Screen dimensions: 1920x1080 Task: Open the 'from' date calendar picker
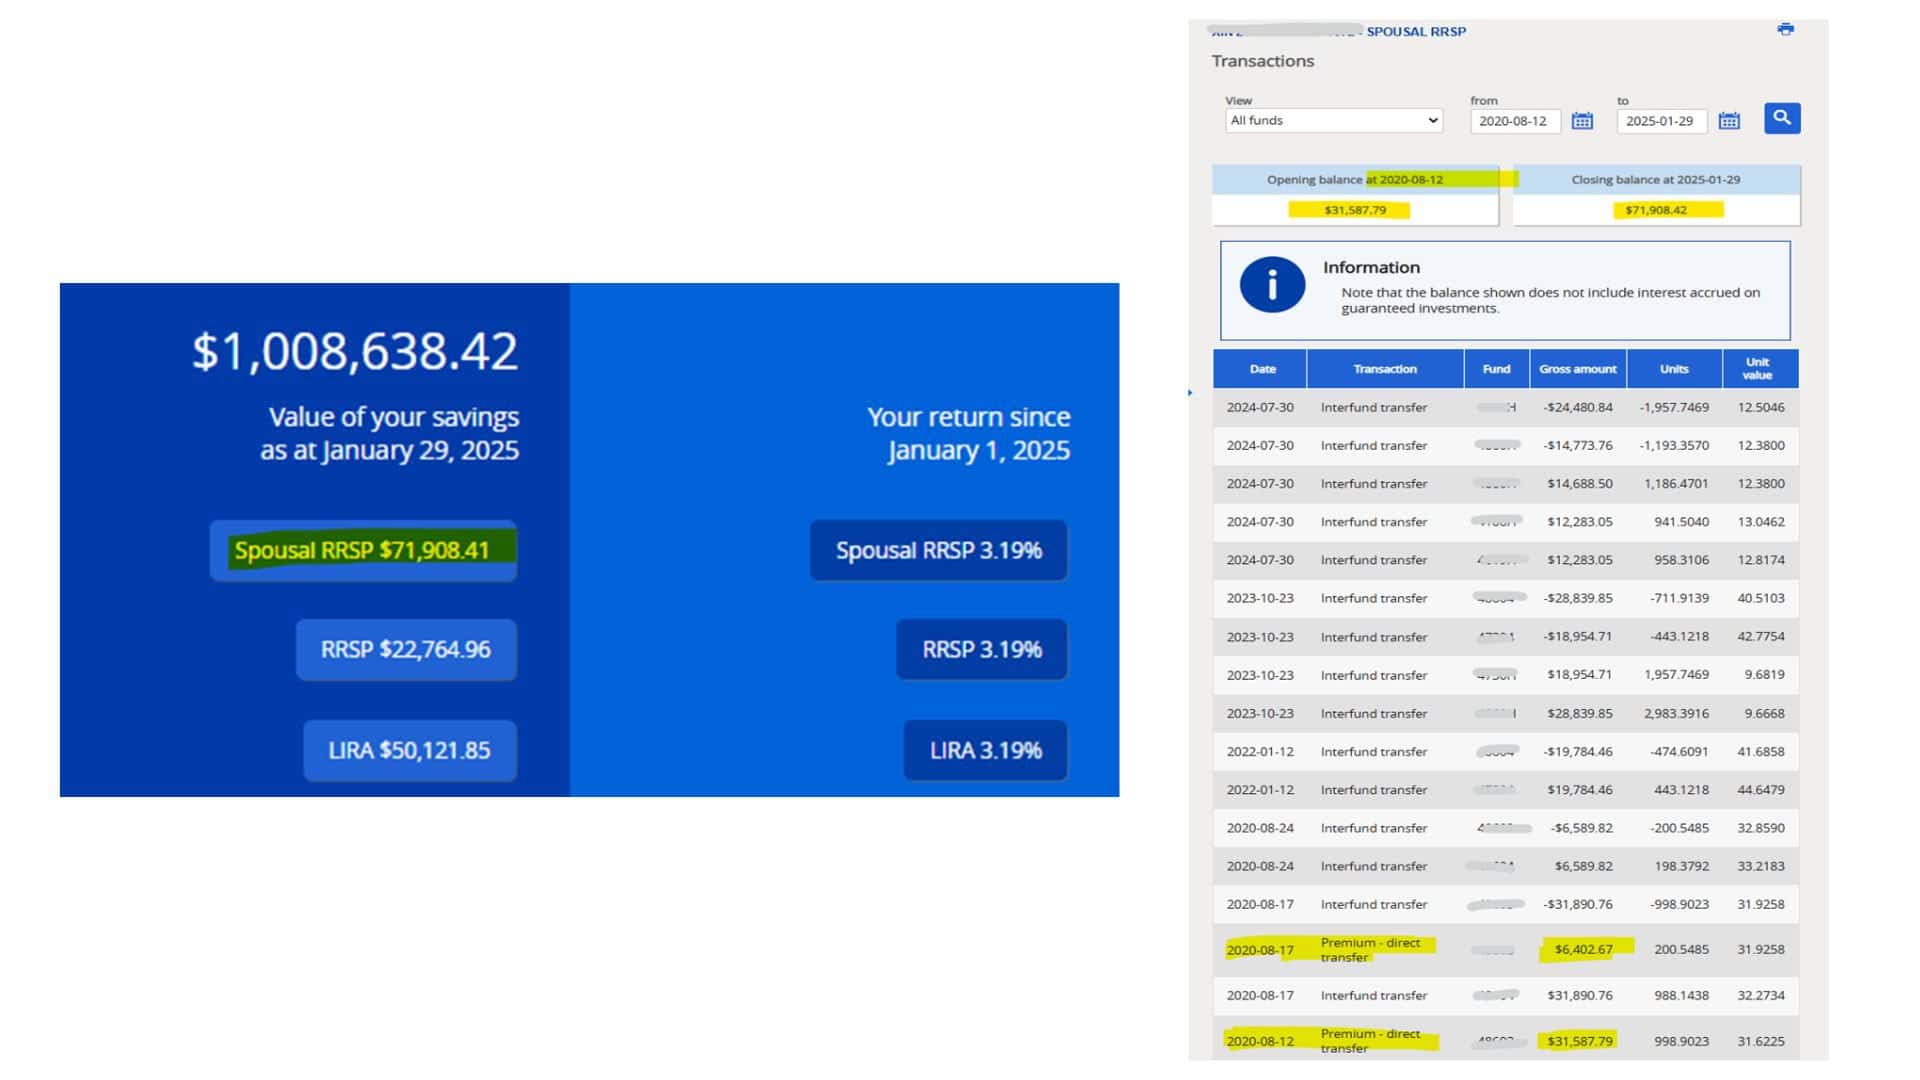click(1582, 121)
